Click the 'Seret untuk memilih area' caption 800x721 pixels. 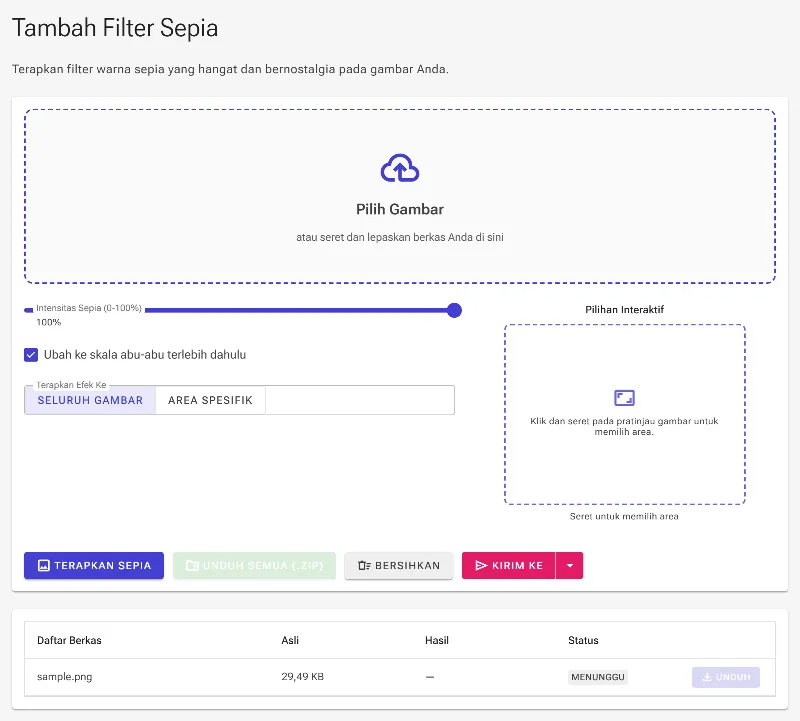(x=624, y=516)
